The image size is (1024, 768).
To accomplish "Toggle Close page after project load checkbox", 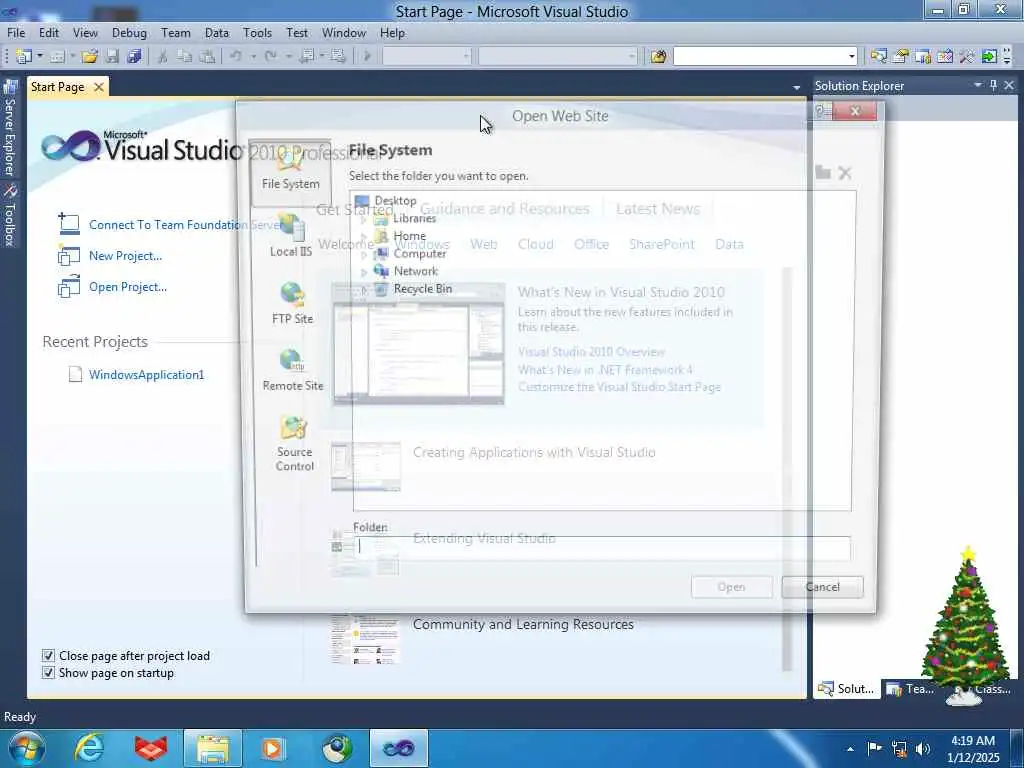I will 48,656.
